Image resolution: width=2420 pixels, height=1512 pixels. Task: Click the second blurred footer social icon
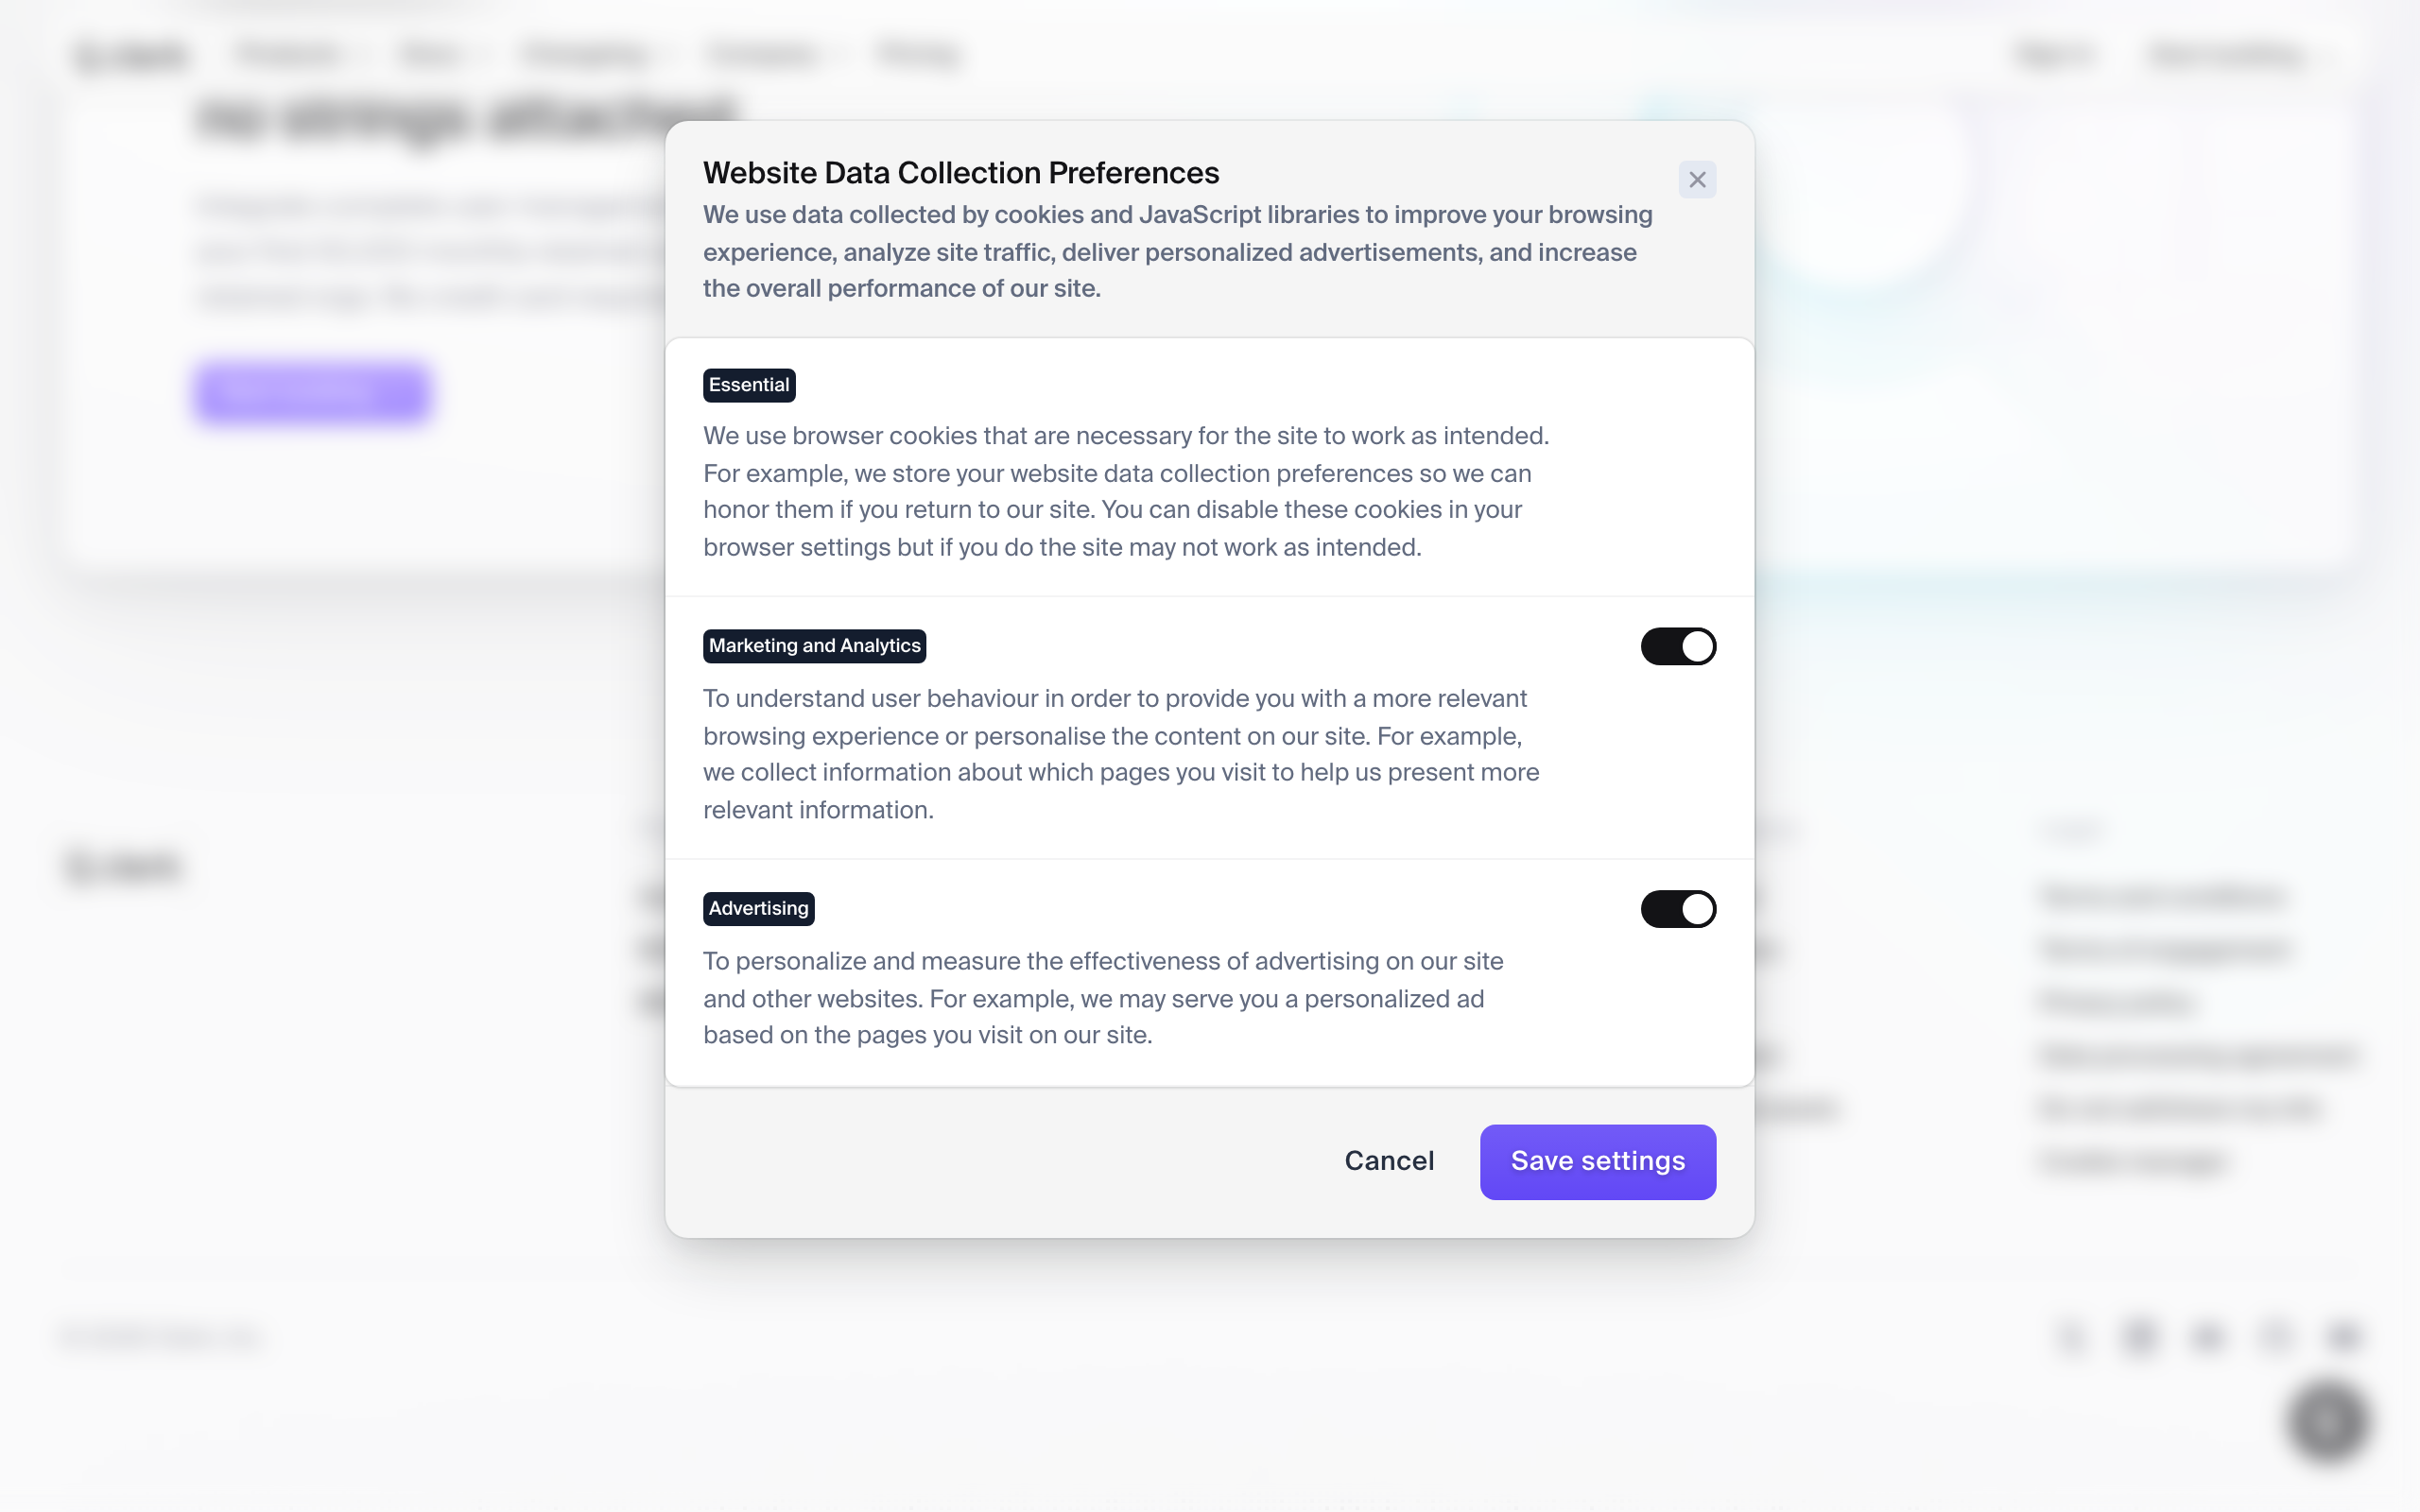coord(2139,1337)
